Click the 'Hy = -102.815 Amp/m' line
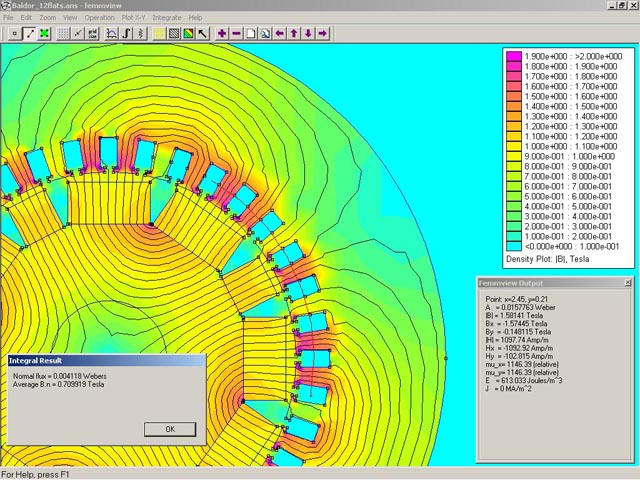 click(519, 356)
